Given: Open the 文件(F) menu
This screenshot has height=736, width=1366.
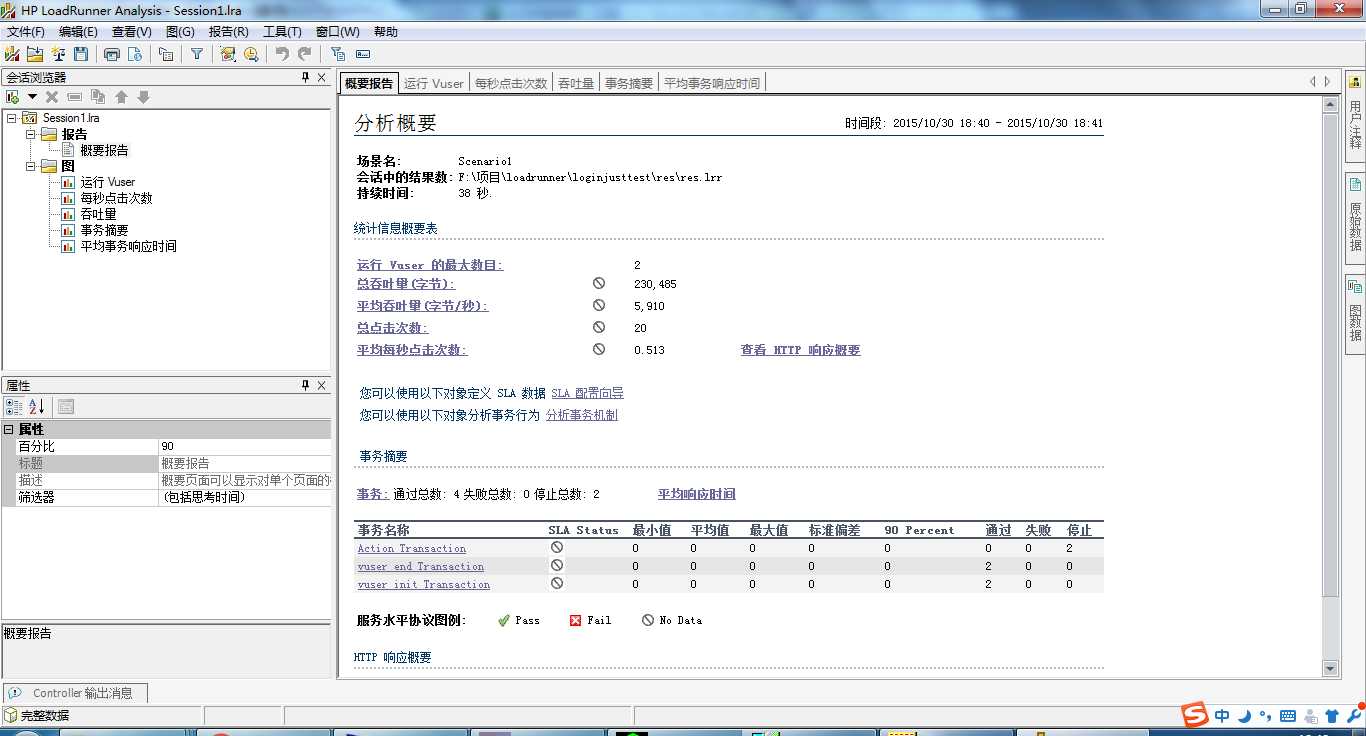Looking at the screenshot, I should [x=26, y=32].
